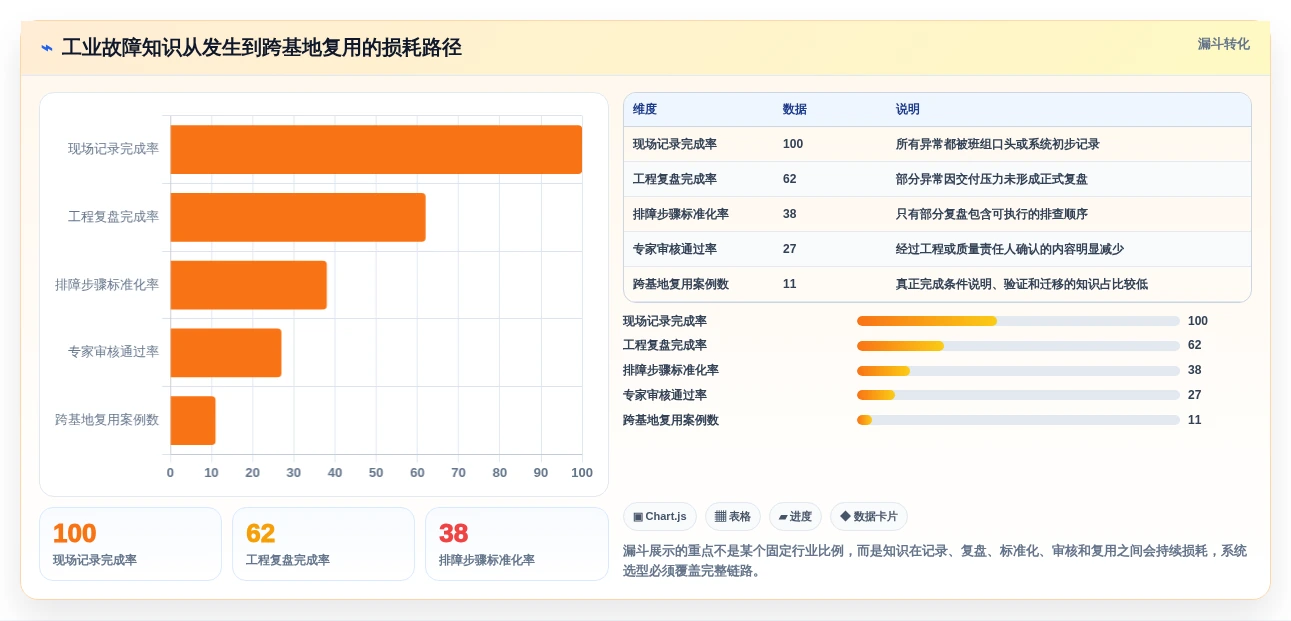Image resolution: width=1291 pixels, height=621 pixels.
Task: Click table cell 现场记录完成率
Action: pos(675,144)
